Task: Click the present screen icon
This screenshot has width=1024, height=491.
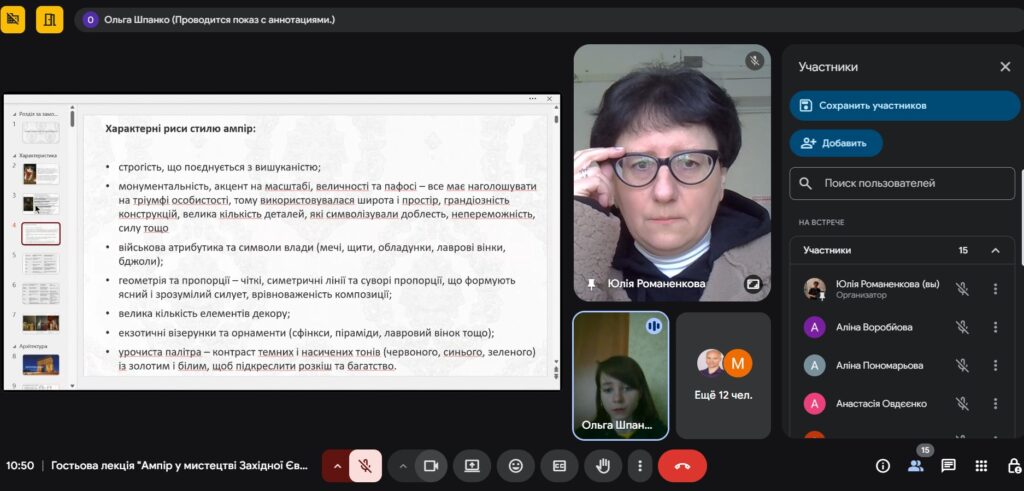Action: [x=472, y=466]
